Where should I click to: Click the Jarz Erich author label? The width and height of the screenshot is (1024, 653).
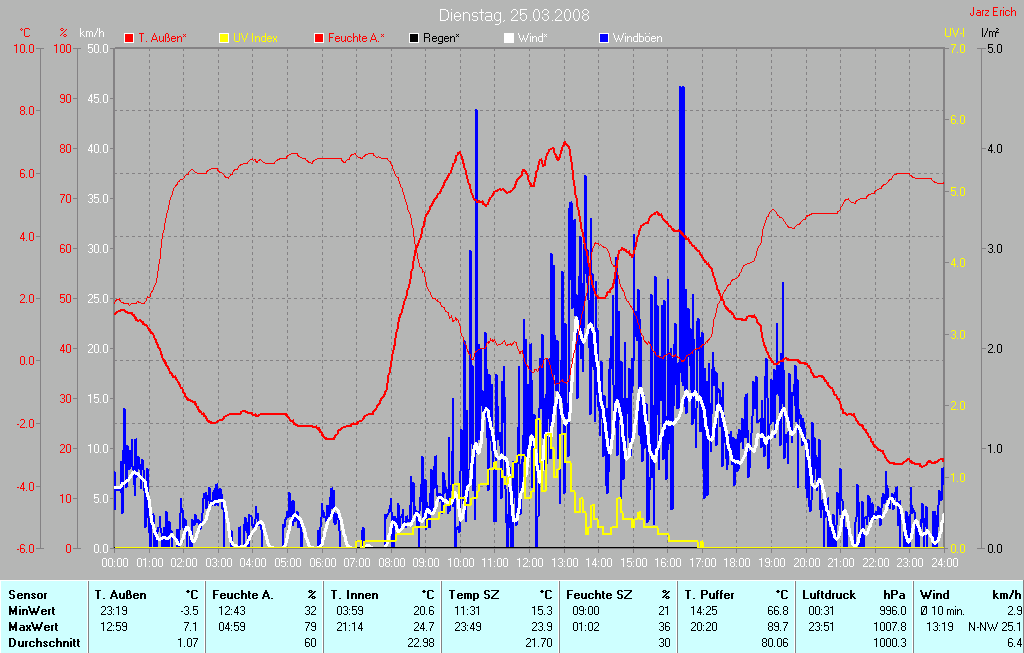click(994, 12)
